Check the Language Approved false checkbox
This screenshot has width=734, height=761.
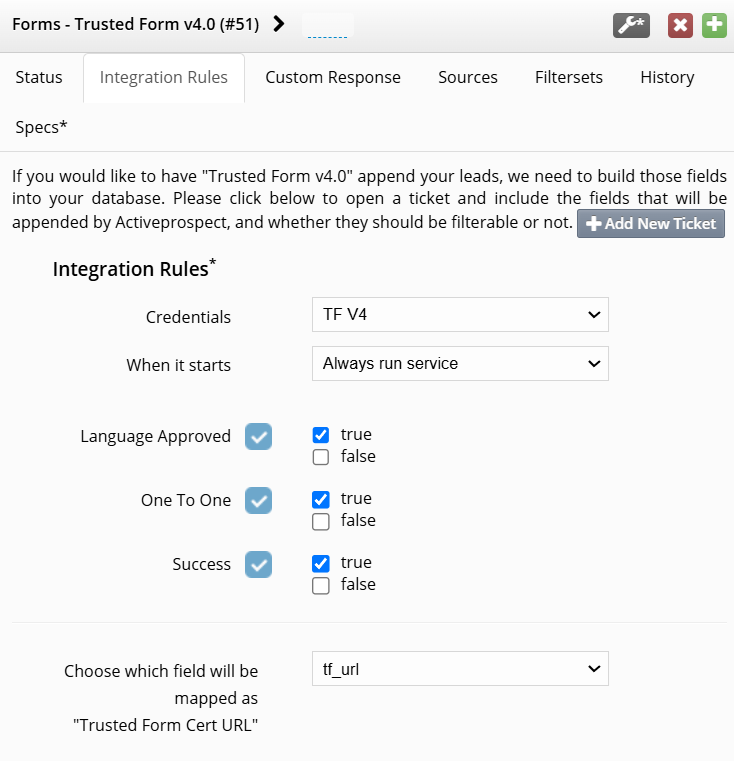click(321, 457)
